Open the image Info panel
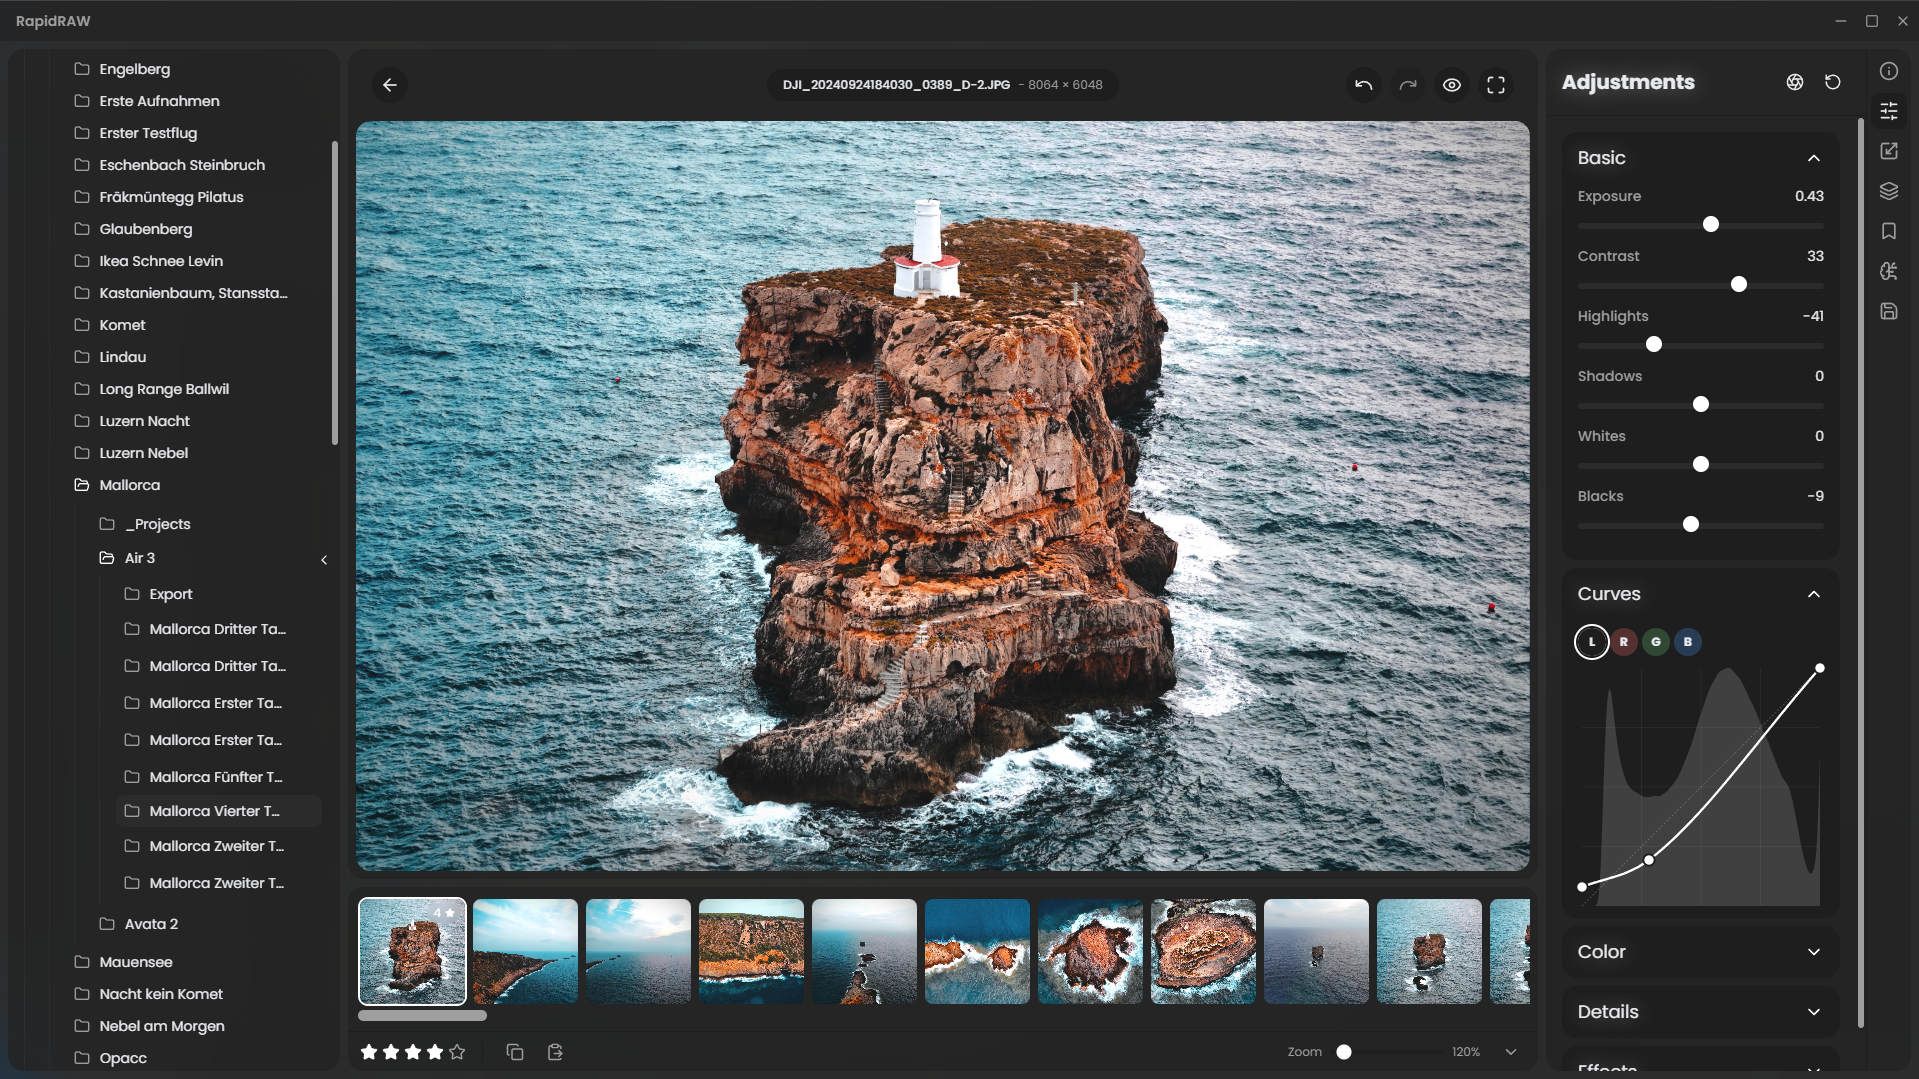The width and height of the screenshot is (1919, 1079). point(1889,70)
